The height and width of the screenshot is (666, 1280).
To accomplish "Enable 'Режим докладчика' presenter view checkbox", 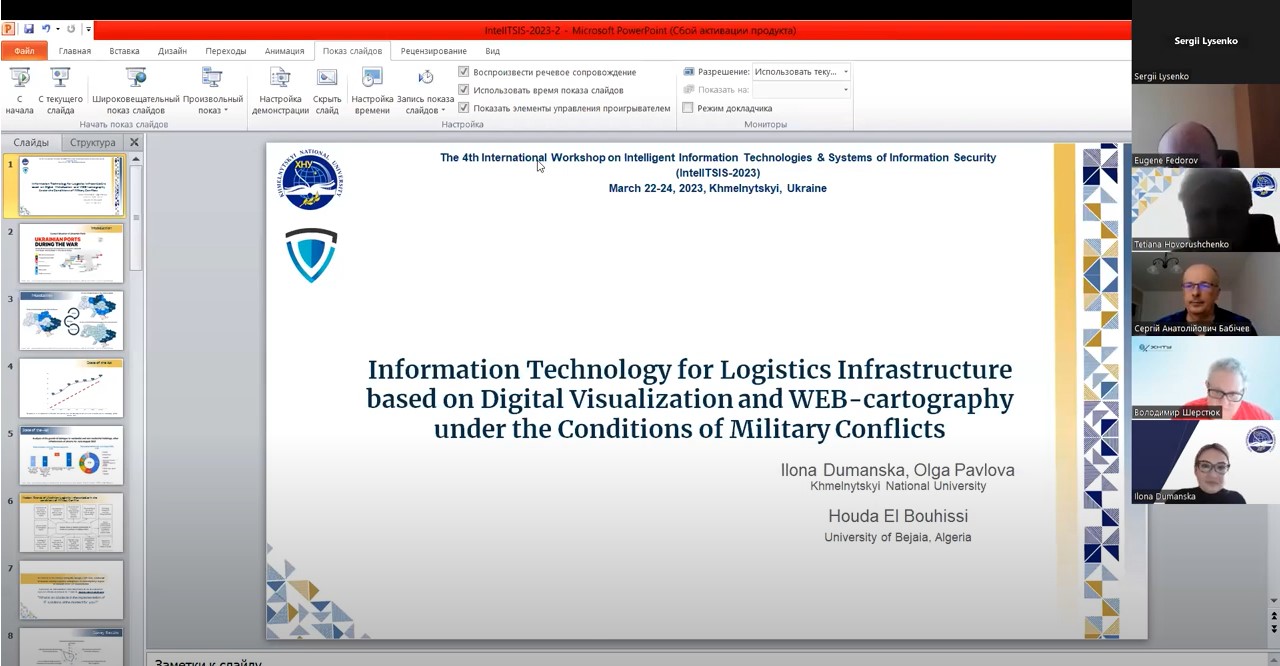I will point(688,108).
